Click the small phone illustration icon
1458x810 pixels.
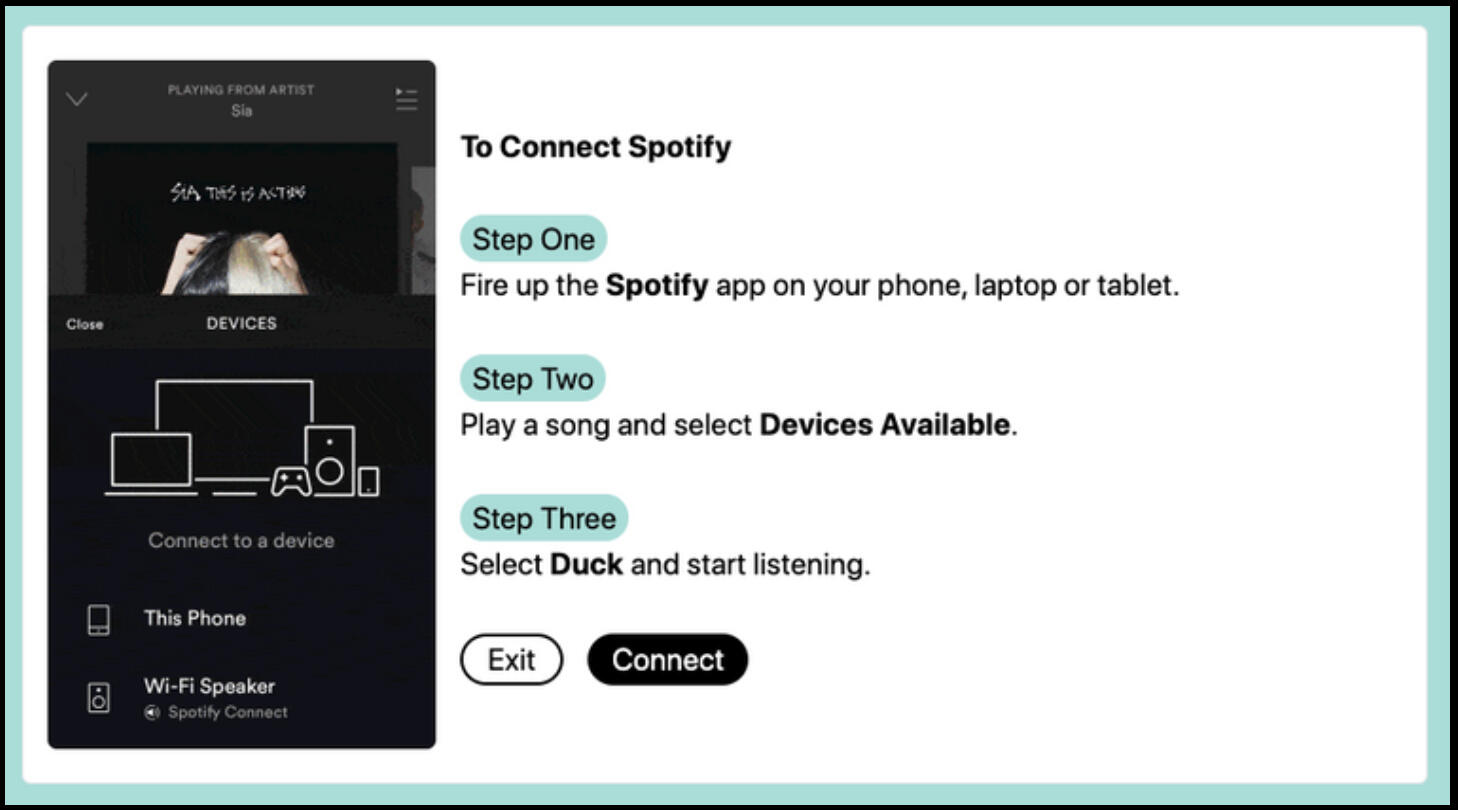pos(369,481)
